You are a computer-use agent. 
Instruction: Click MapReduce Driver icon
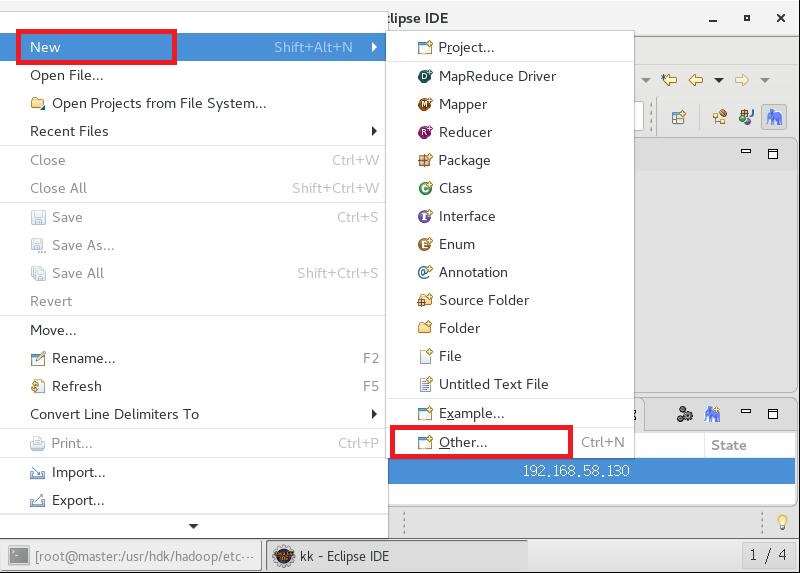tap(425, 76)
